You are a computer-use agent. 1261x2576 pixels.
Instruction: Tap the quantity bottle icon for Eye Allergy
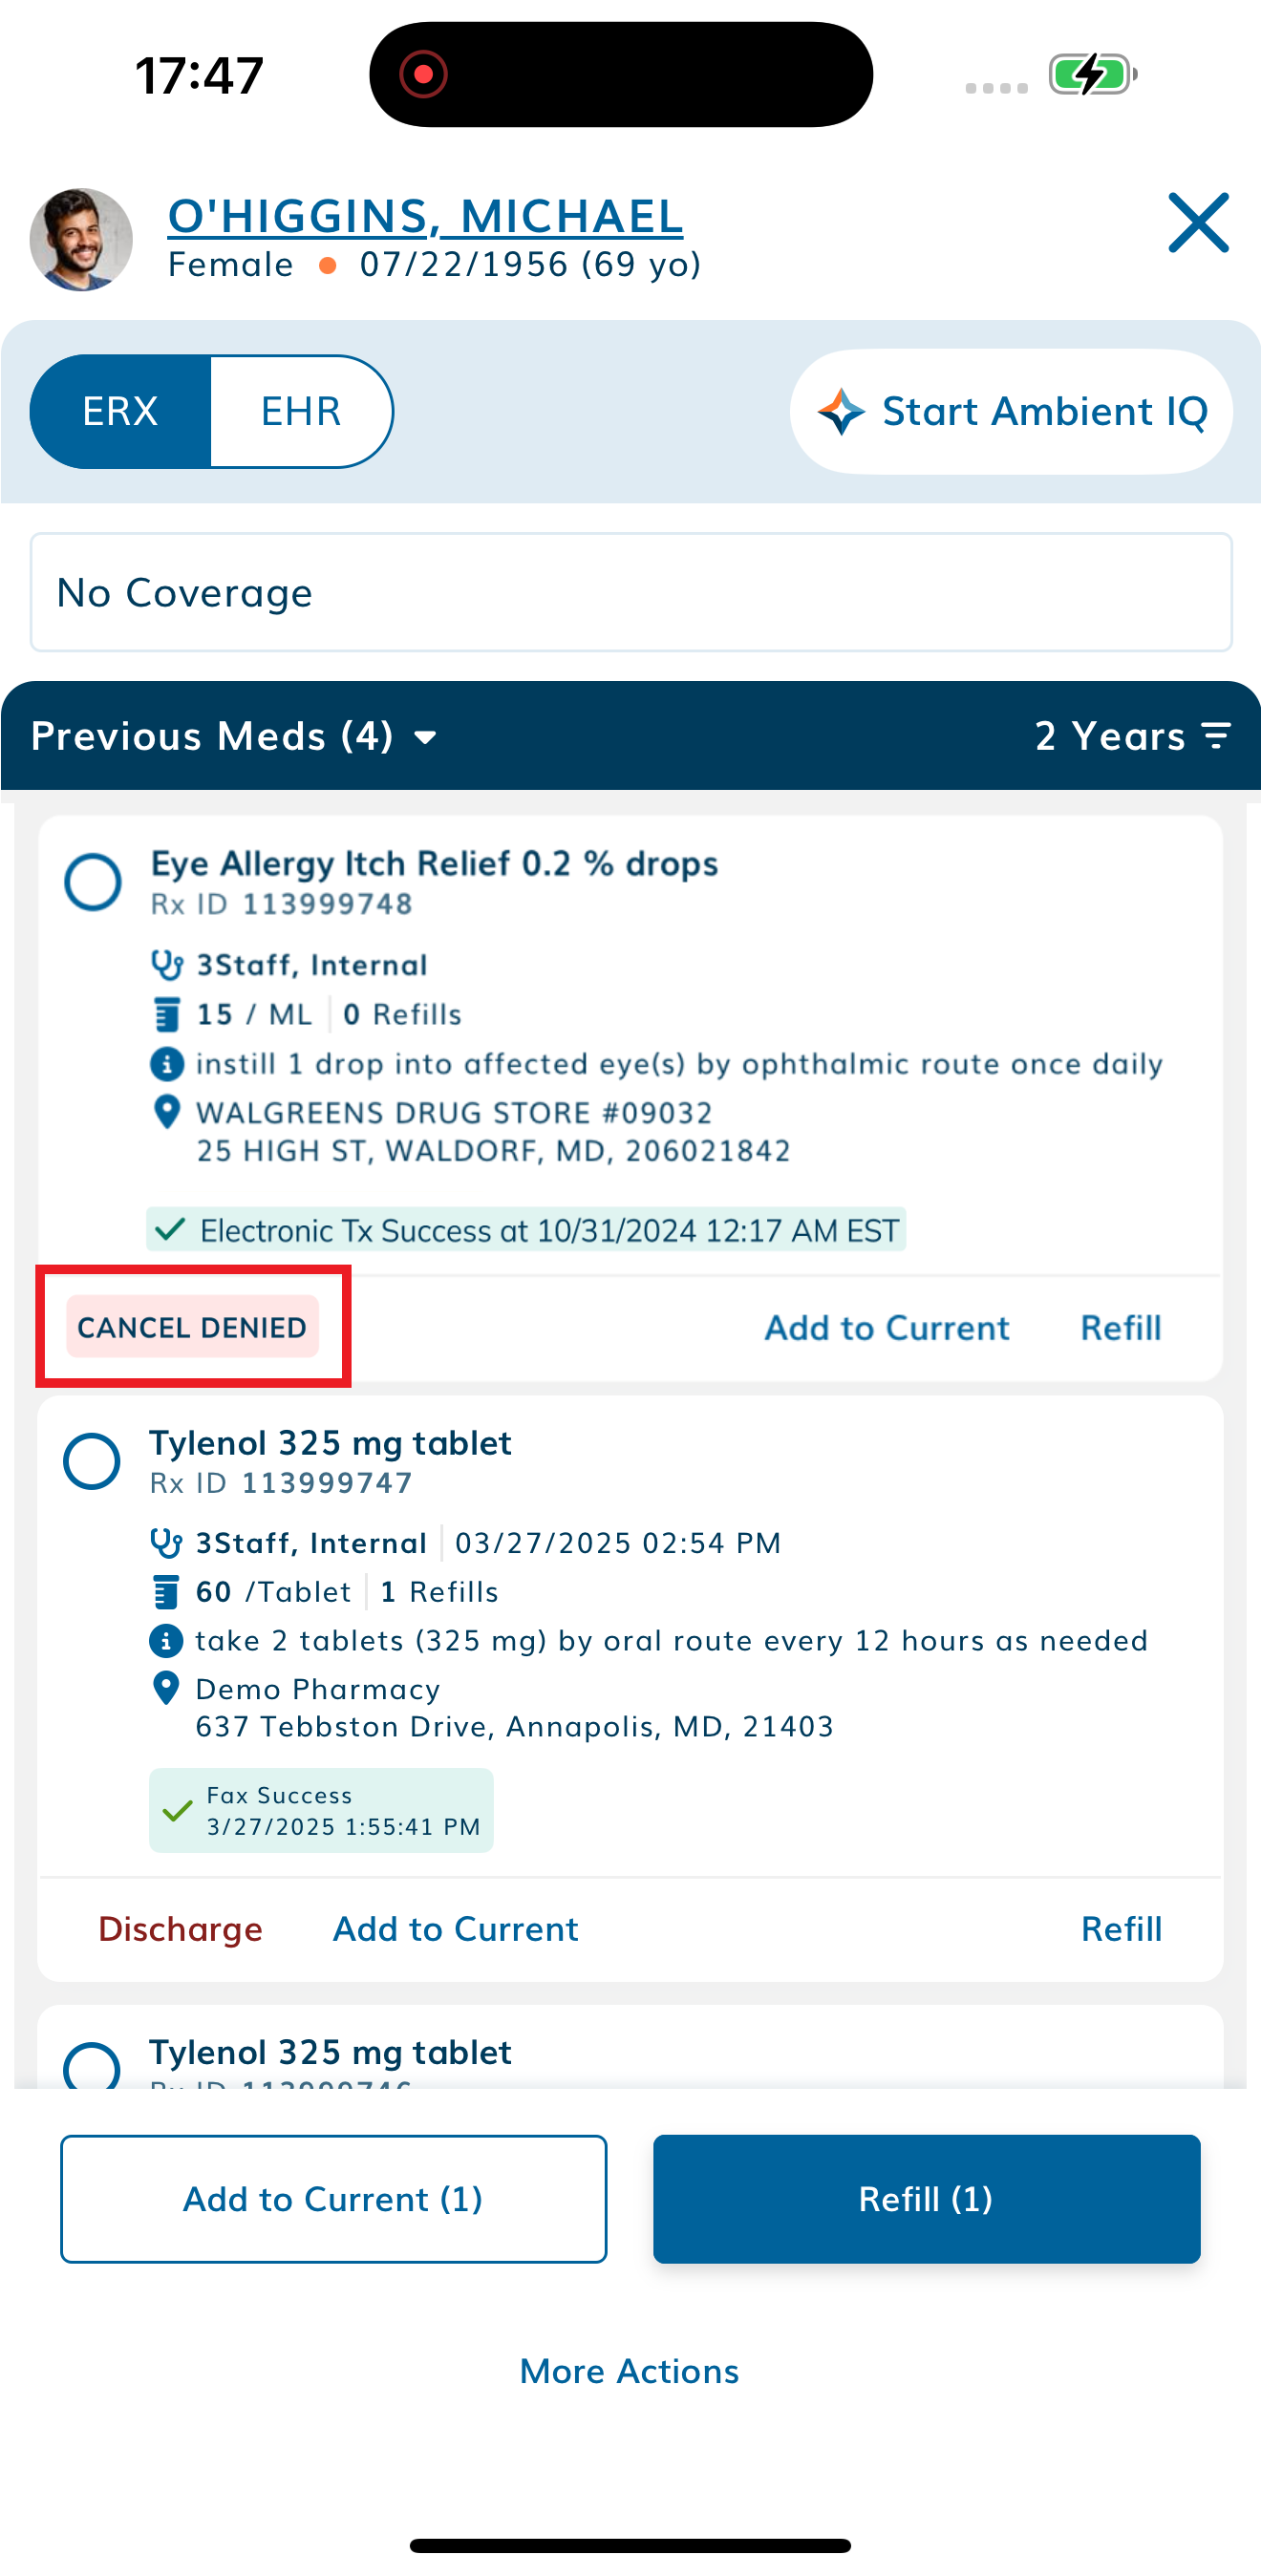pos(166,1014)
